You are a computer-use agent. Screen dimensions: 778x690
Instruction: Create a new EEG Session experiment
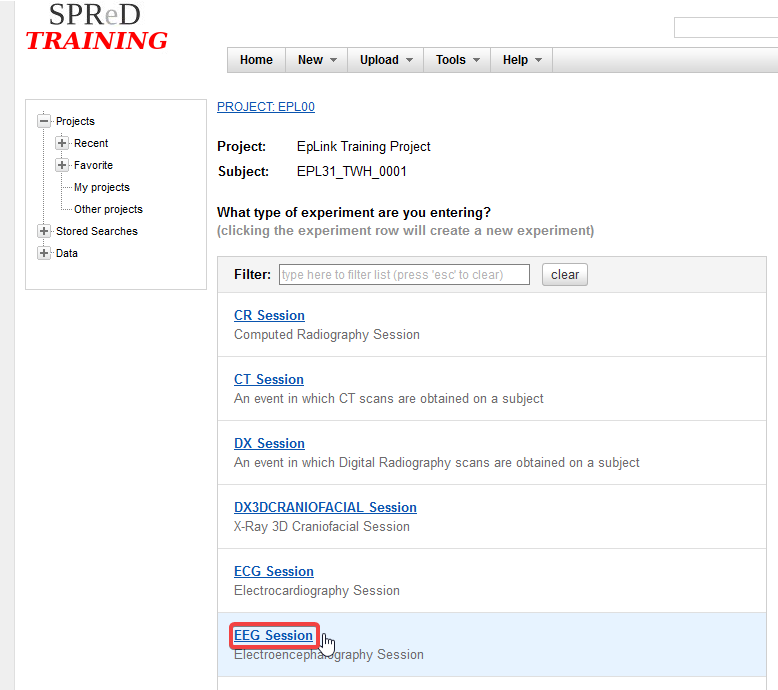coord(273,635)
